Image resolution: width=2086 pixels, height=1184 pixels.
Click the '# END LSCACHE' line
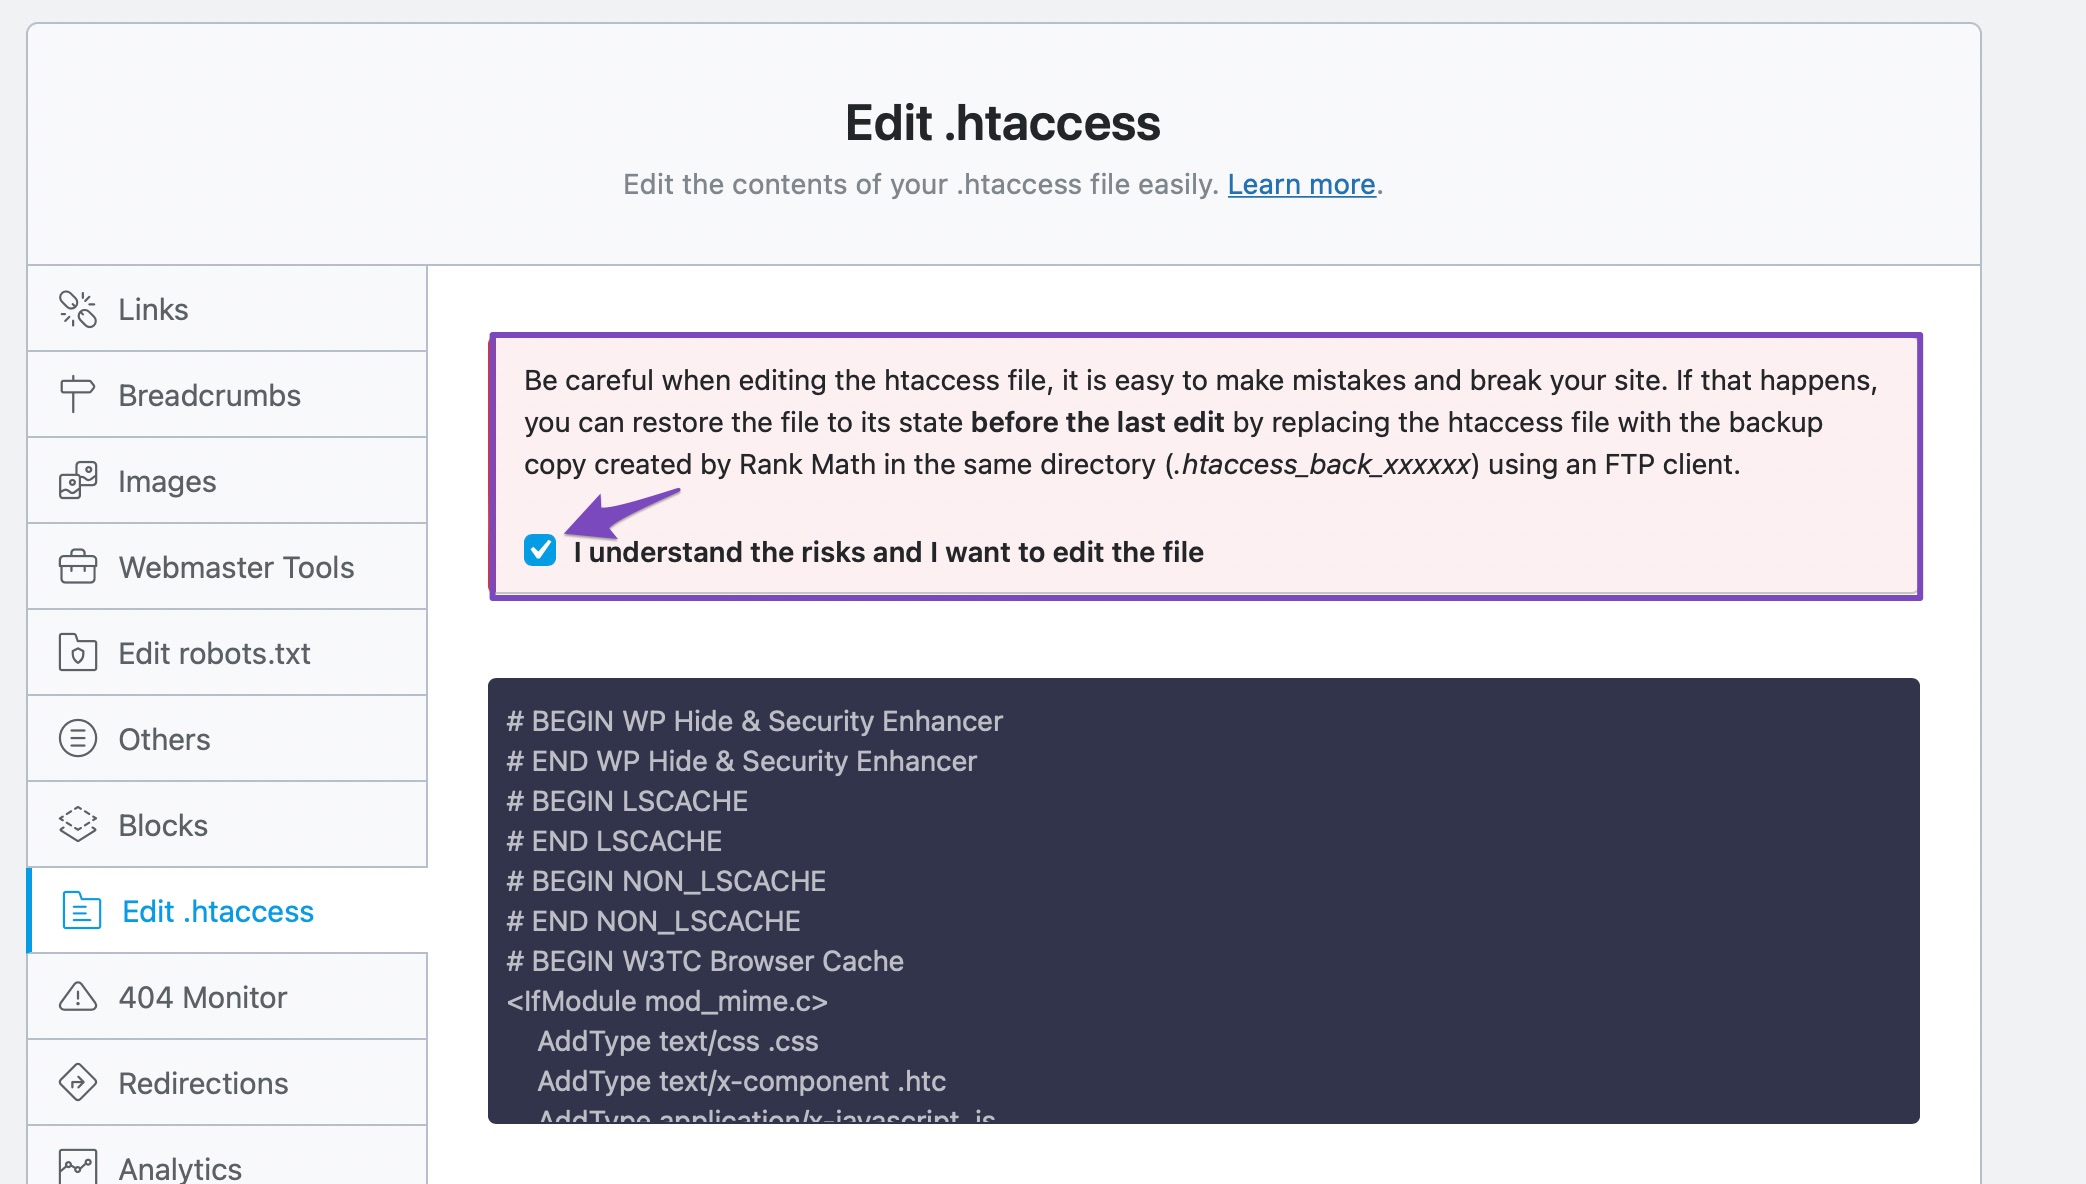pyautogui.click(x=614, y=841)
